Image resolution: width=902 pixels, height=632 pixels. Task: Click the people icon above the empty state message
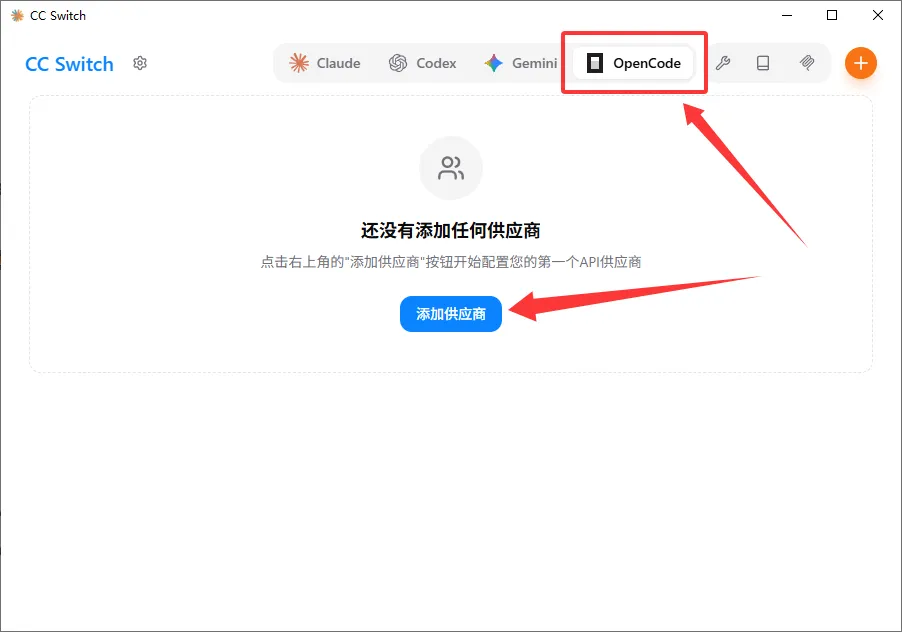[450, 168]
